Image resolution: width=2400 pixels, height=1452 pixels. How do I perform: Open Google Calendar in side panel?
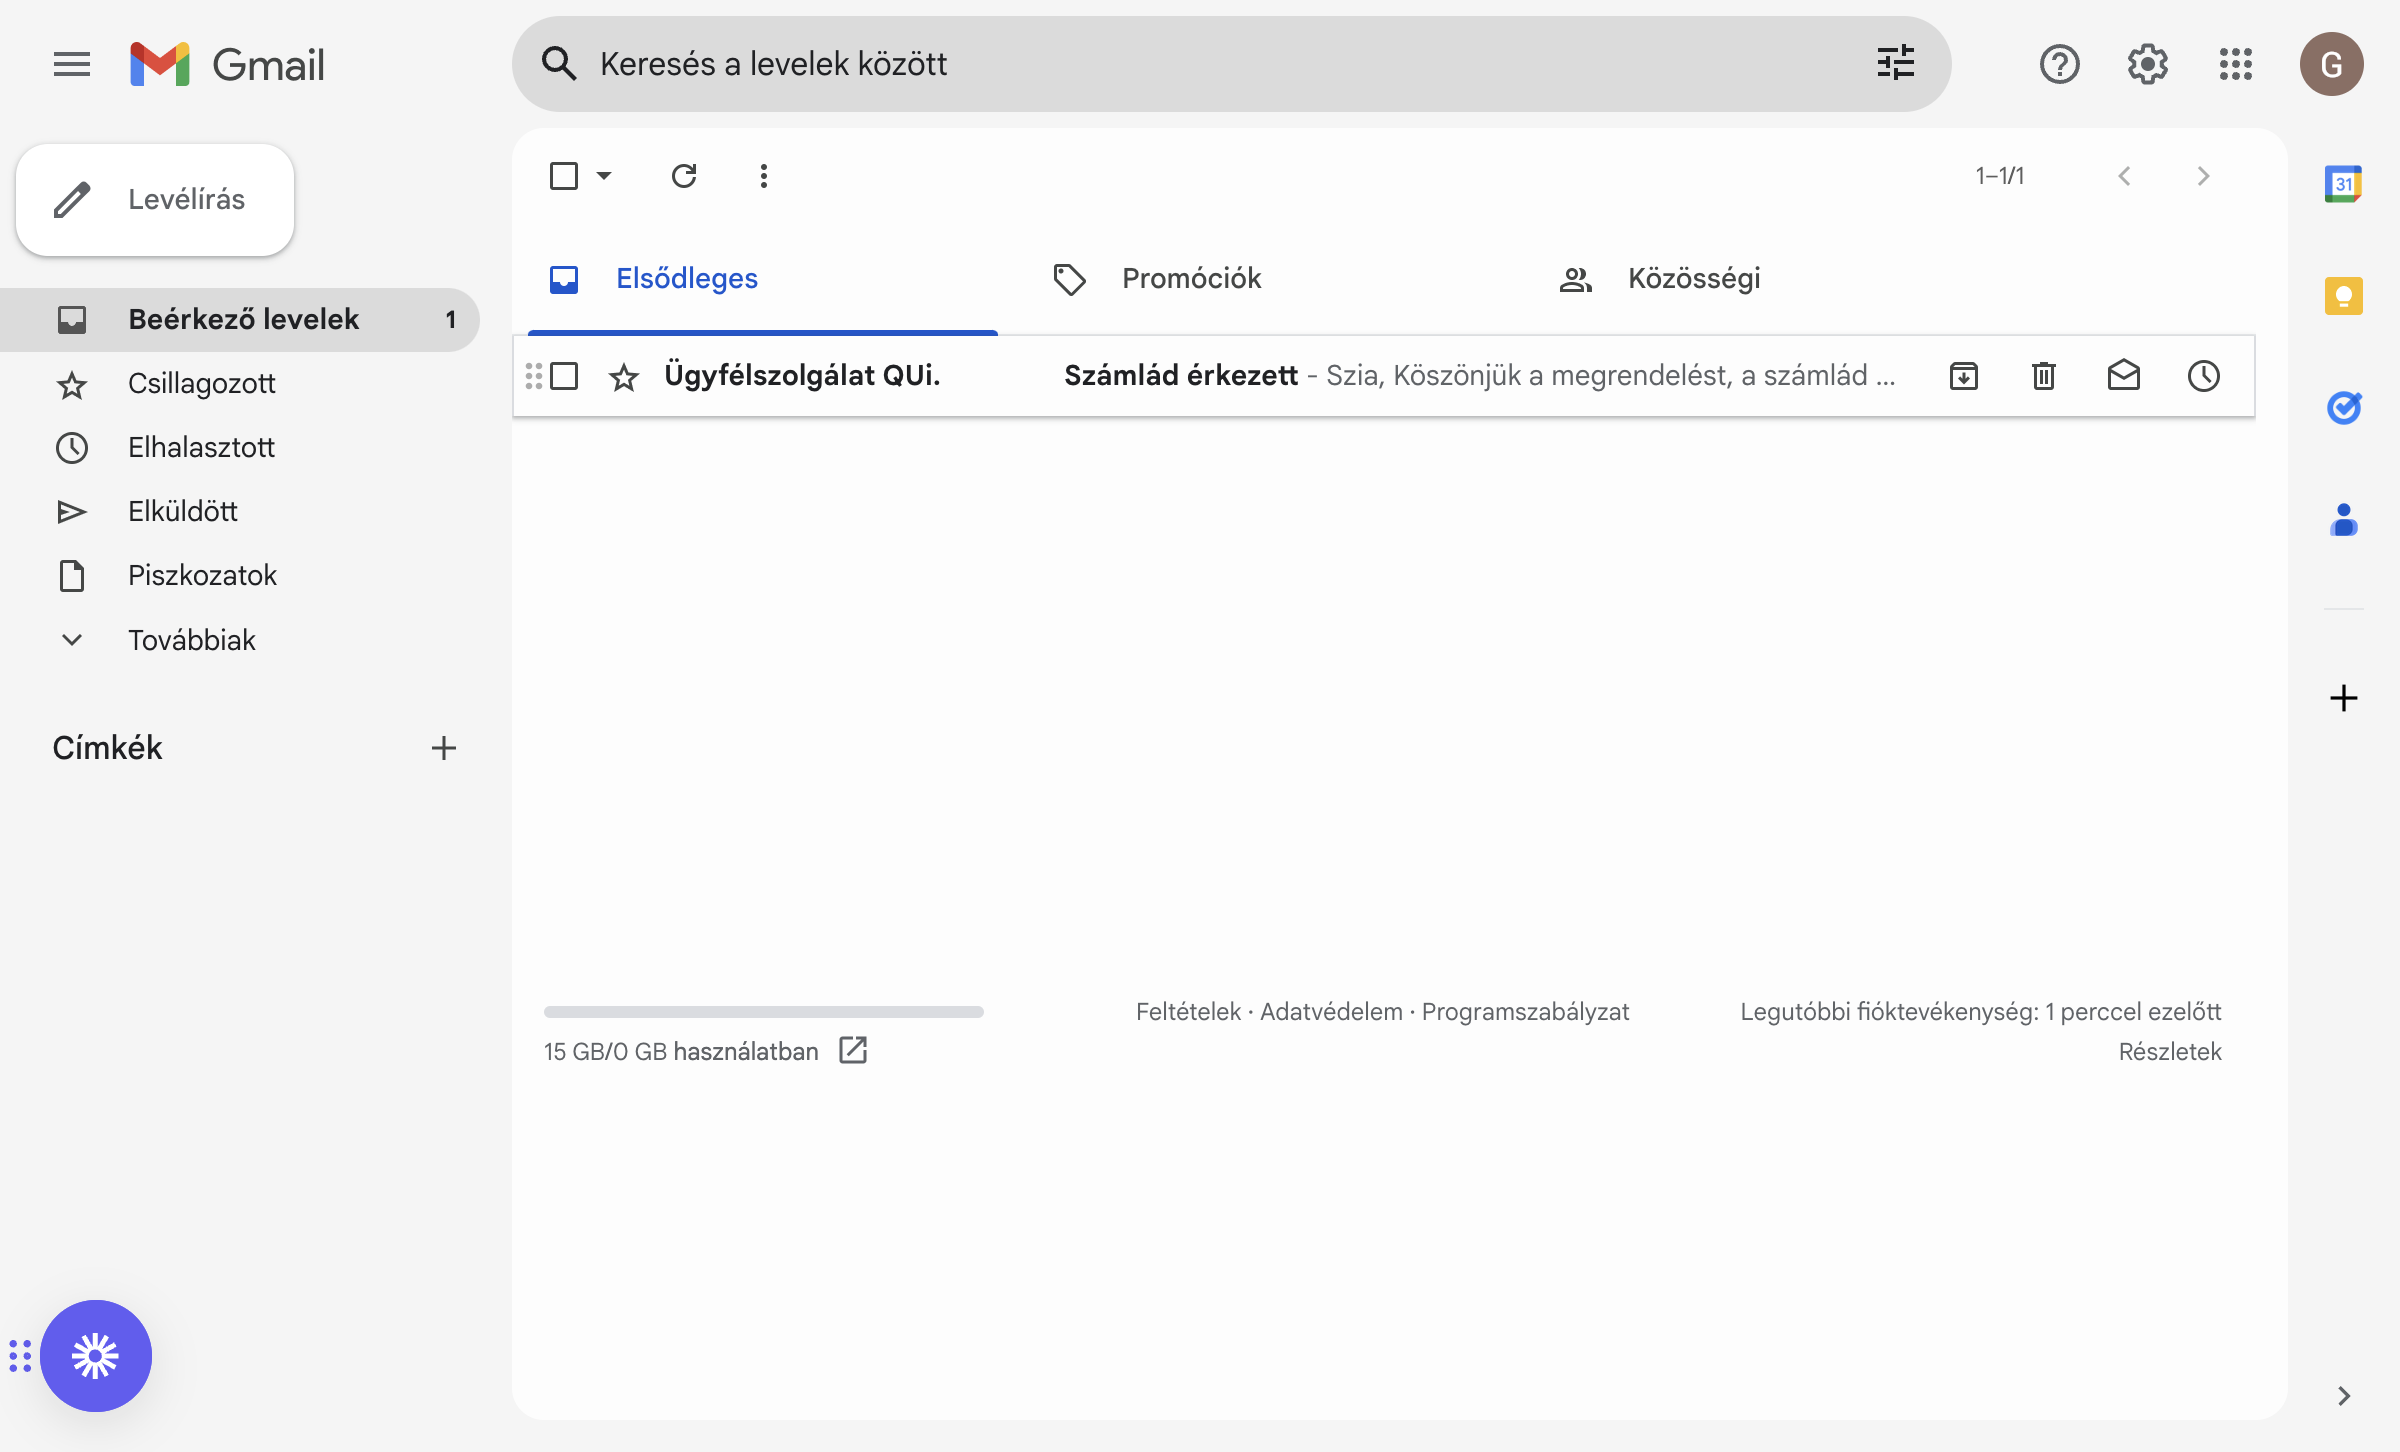coord(2343,184)
